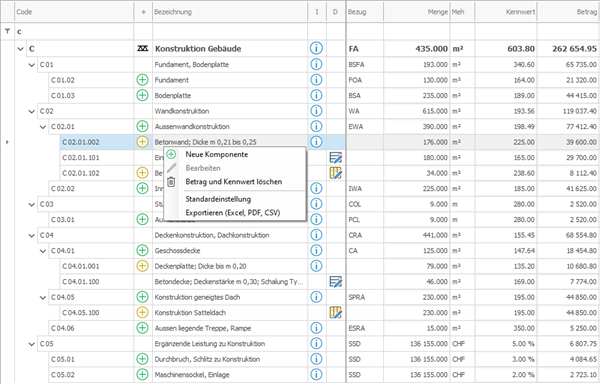Click Menge cell 176.000 of Betonwand

point(416,142)
